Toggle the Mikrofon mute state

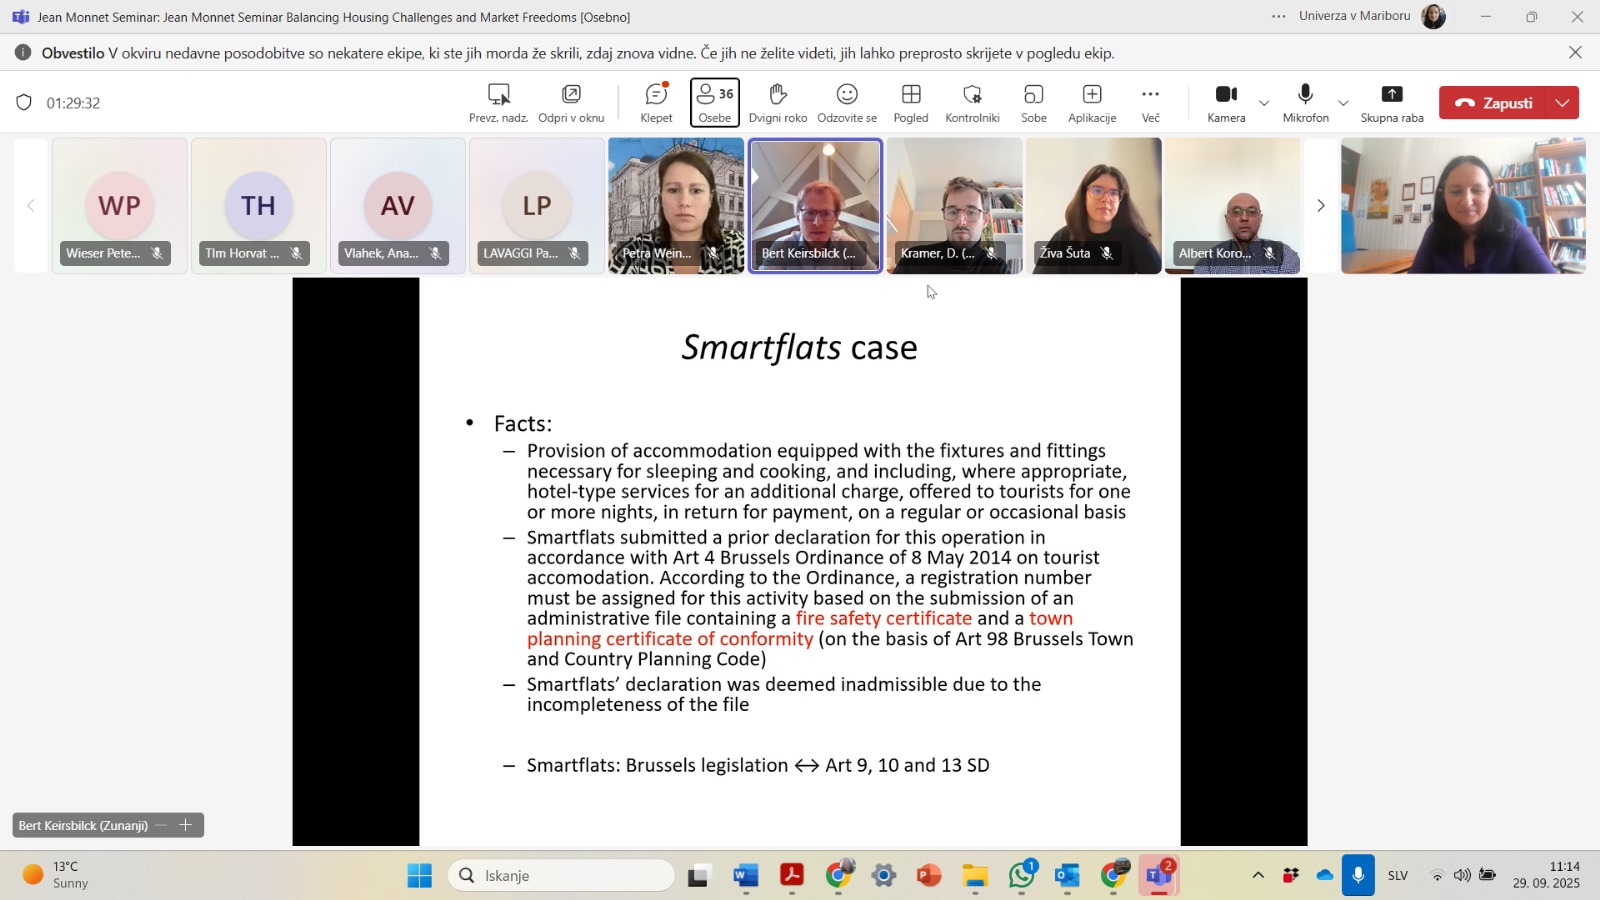click(x=1305, y=102)
